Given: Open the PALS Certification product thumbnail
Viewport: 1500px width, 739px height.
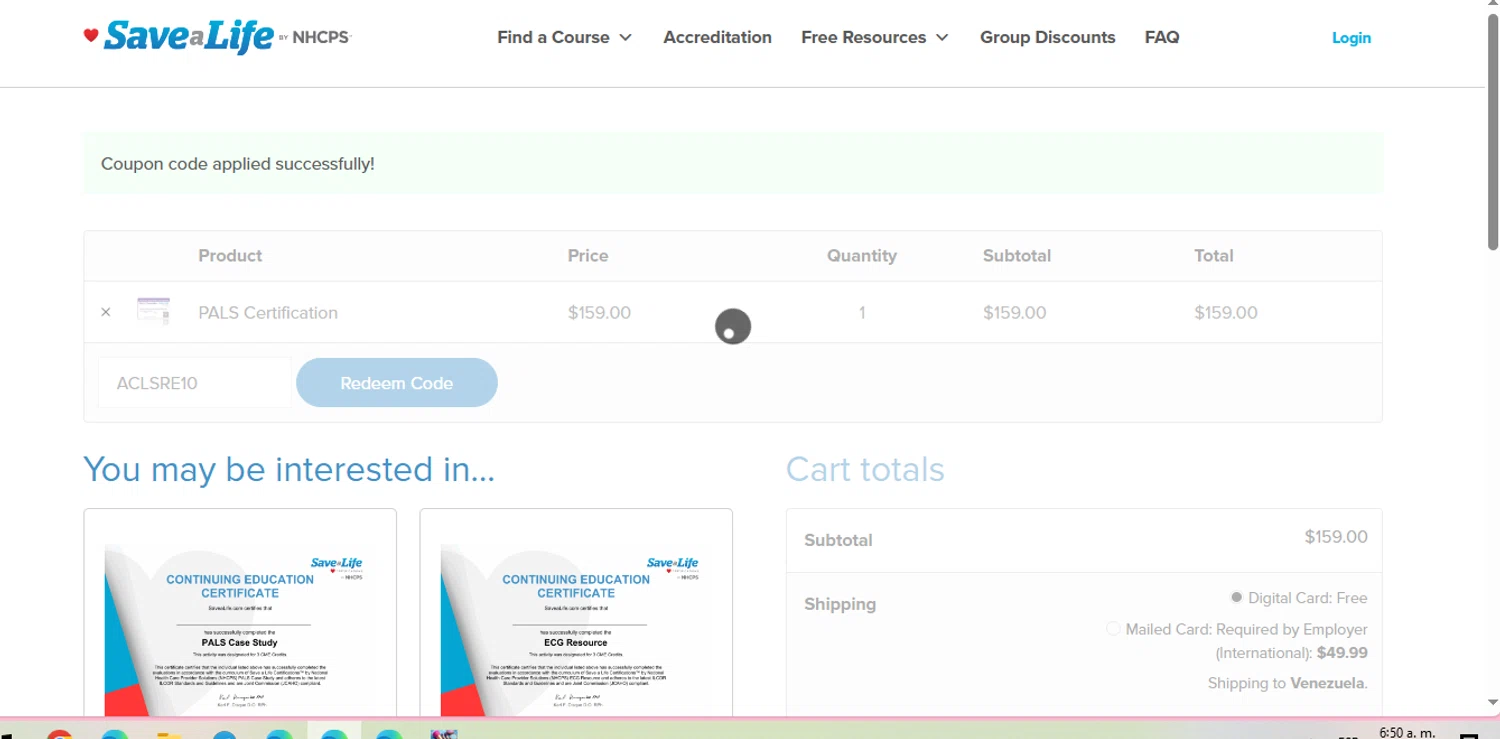Looking at the screenshot, I should coord(153,311).
